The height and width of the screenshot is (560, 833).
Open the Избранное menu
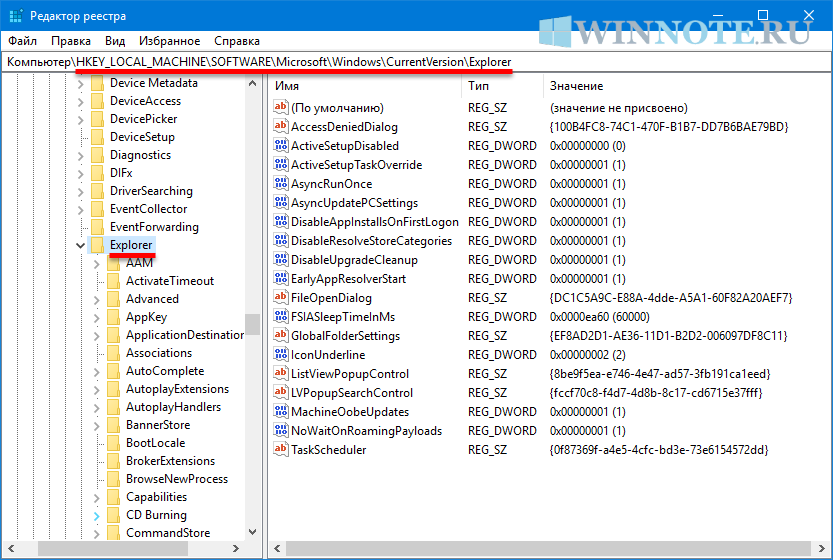(169, 41)
